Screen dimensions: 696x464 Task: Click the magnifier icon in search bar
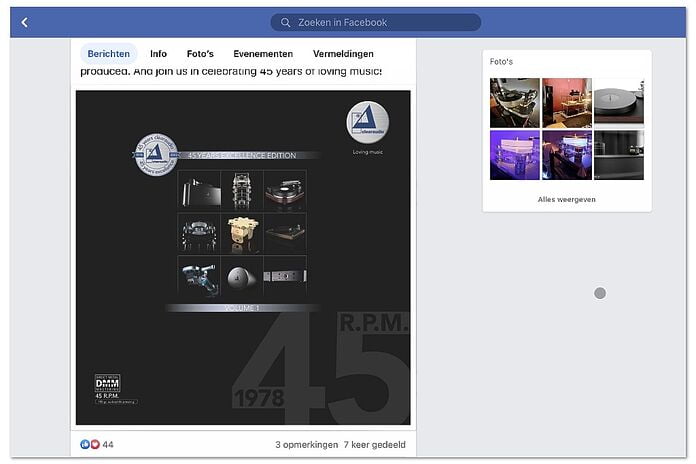click(285, 23)
